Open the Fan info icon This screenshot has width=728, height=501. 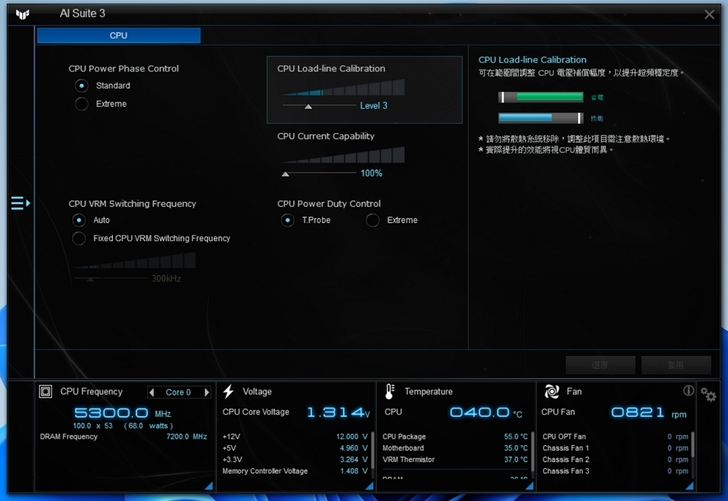pyautogui.click(x=688, y=390)
